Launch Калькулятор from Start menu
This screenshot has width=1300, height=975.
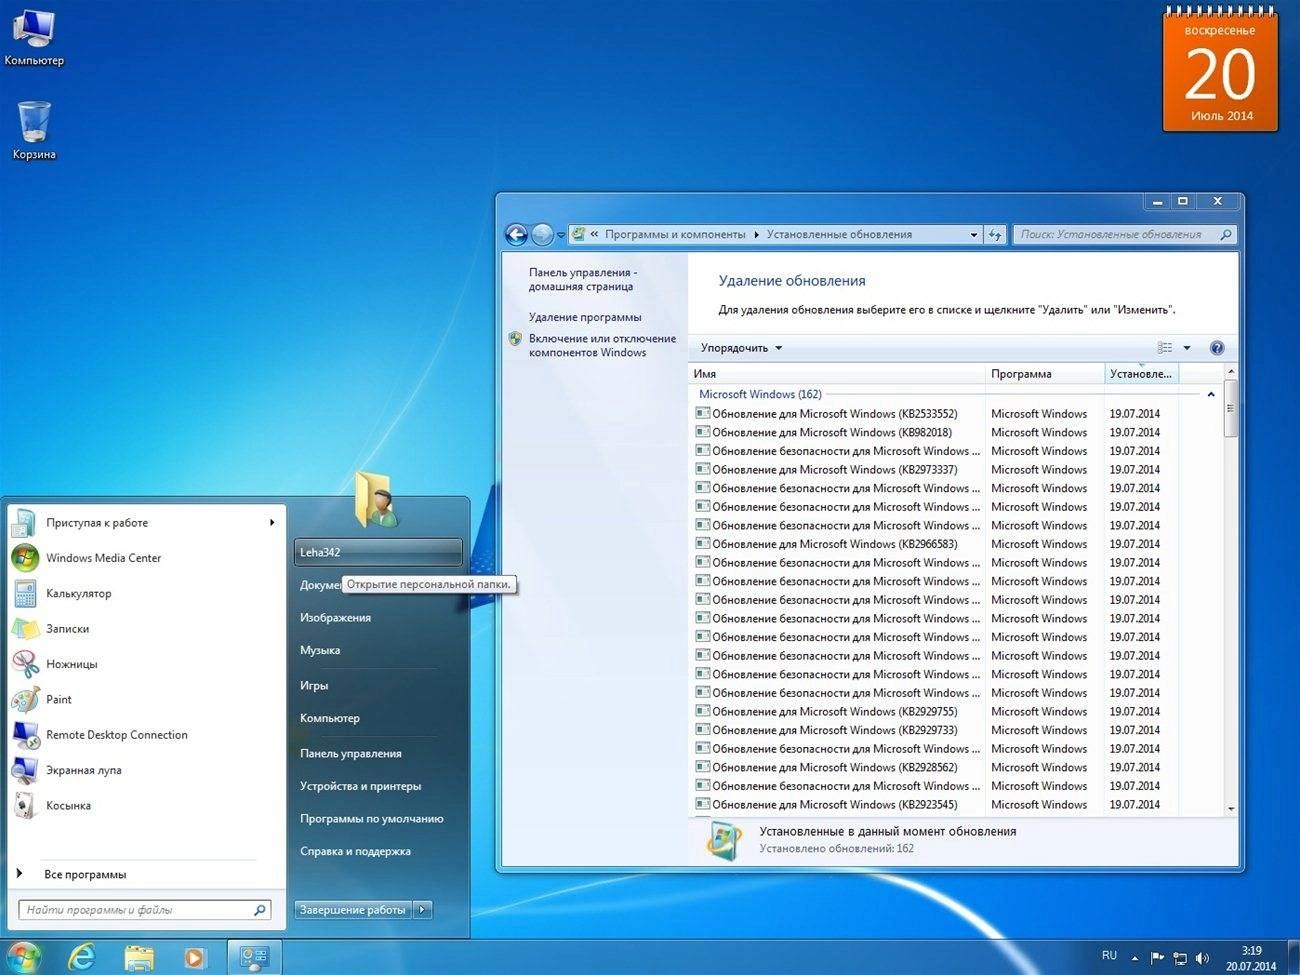(145, 593)
